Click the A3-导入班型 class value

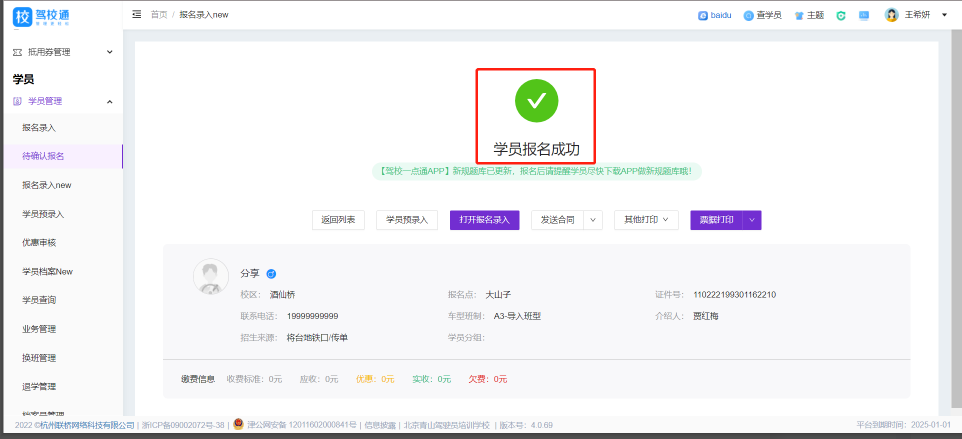(x=517, y=316)
